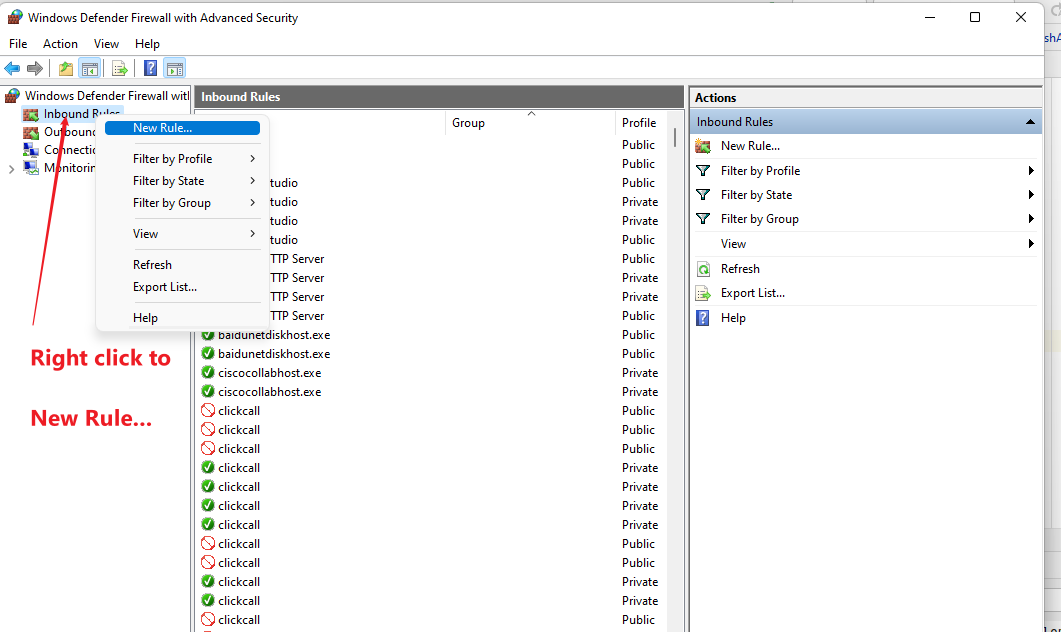Click the blue Help toolbar icon

pyautogui.click(x=150, y=68)
